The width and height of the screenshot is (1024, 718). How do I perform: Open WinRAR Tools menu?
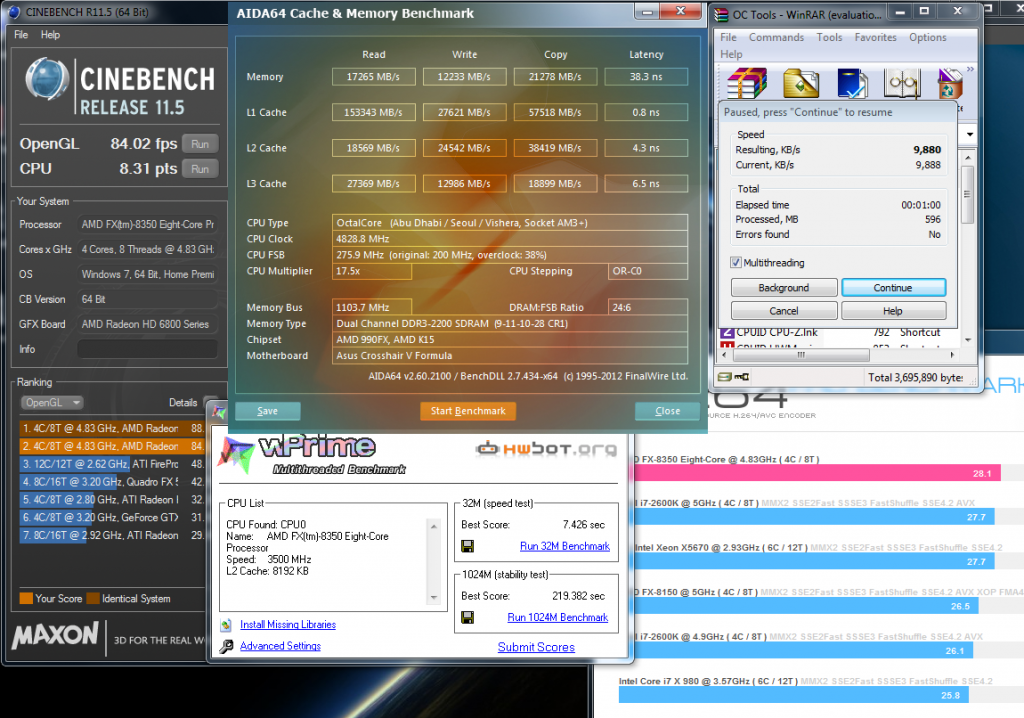(829, 37)
